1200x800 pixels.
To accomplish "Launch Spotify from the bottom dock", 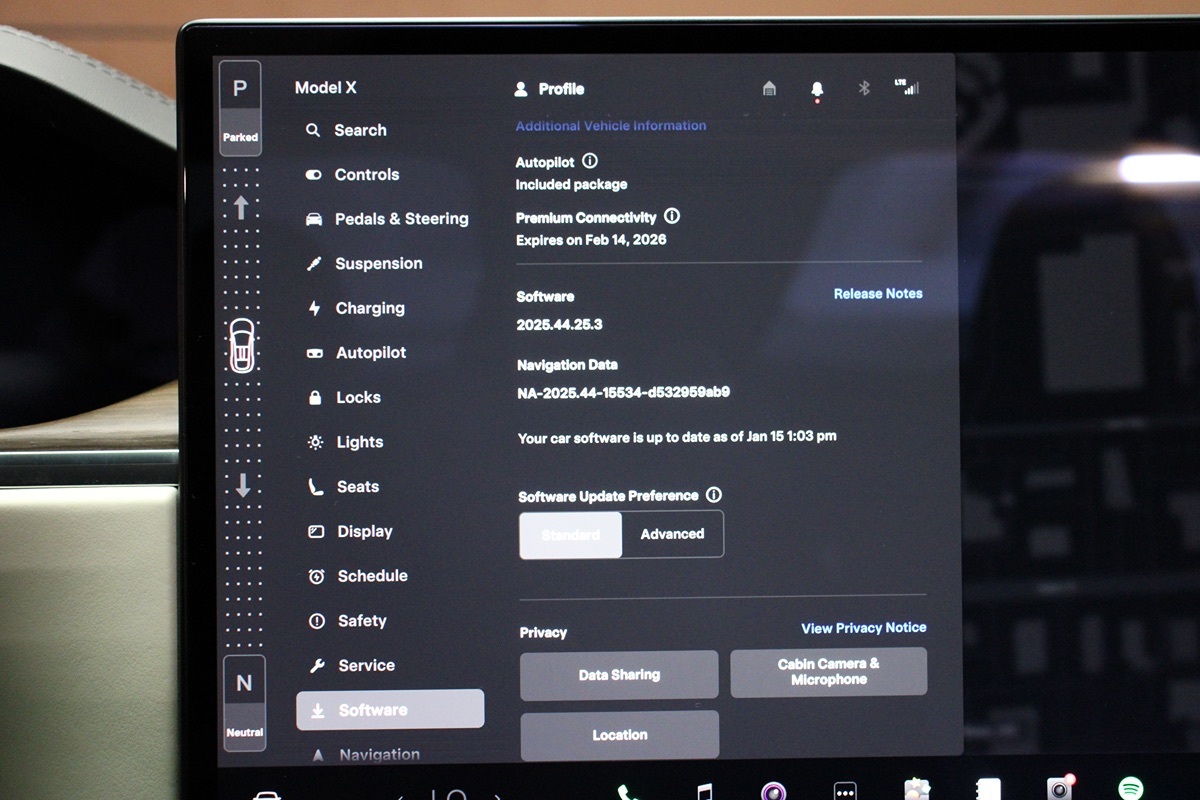I will tap(1131, 788).
